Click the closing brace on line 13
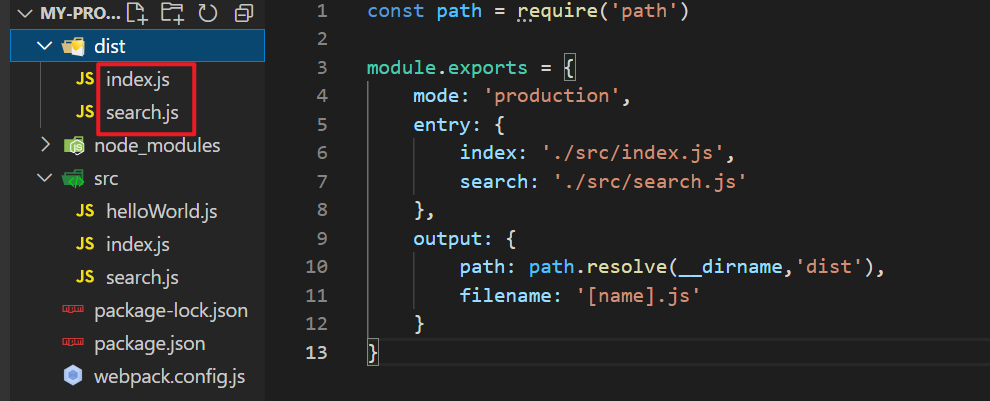This screenshot has height=401, width=990. tap(373, 352)
